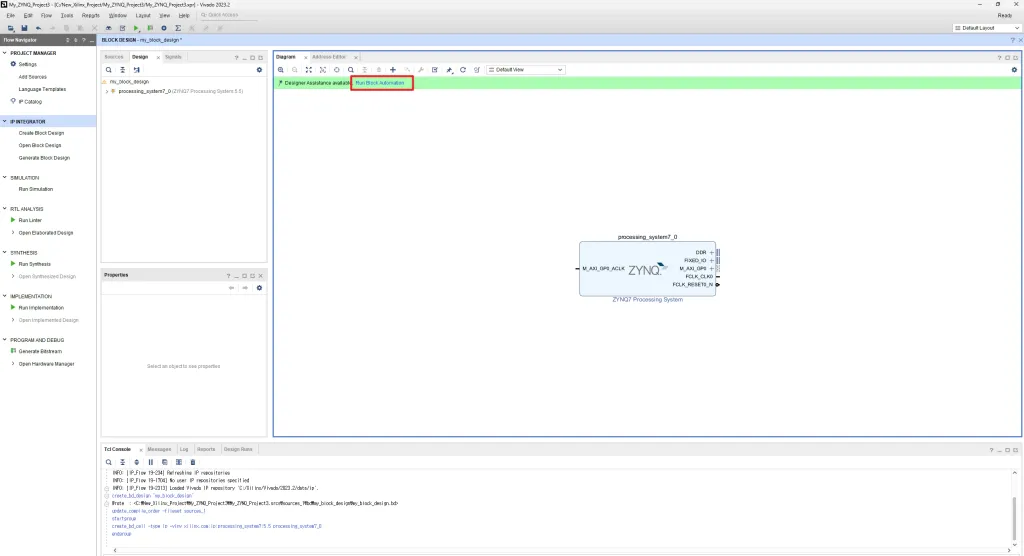
Task: Collapse the IP INTEGRATOR section
Action: coord(5,122)
